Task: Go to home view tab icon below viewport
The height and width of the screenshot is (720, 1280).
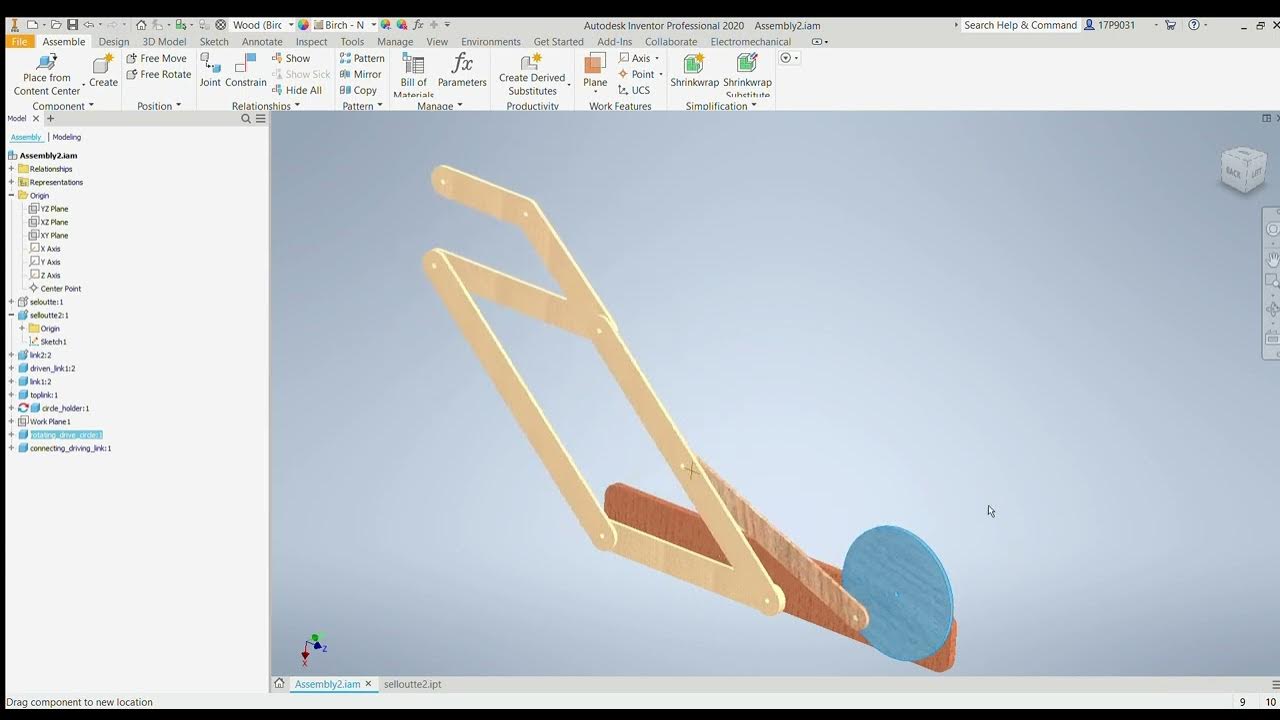Action: pos(279,684)
